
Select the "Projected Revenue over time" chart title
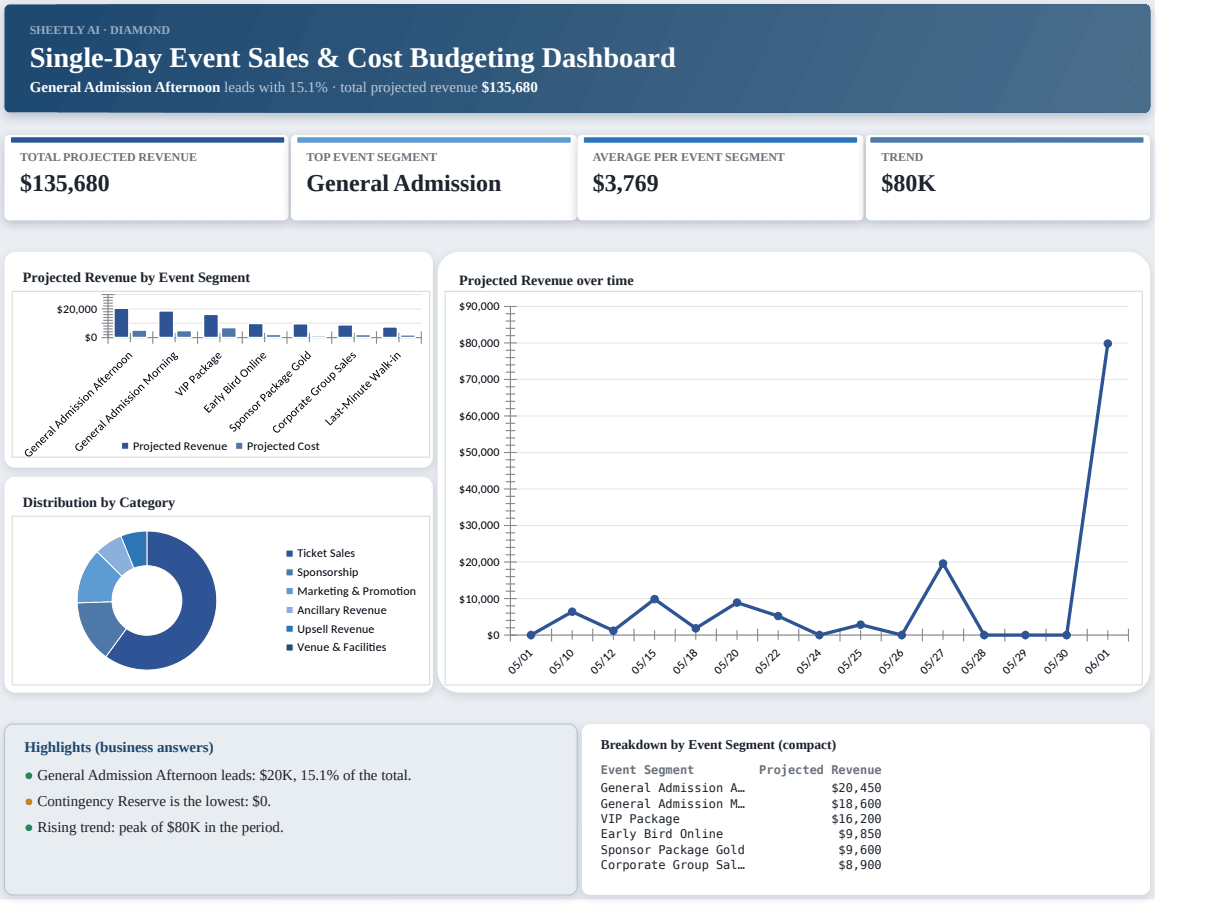coord(546,281)
